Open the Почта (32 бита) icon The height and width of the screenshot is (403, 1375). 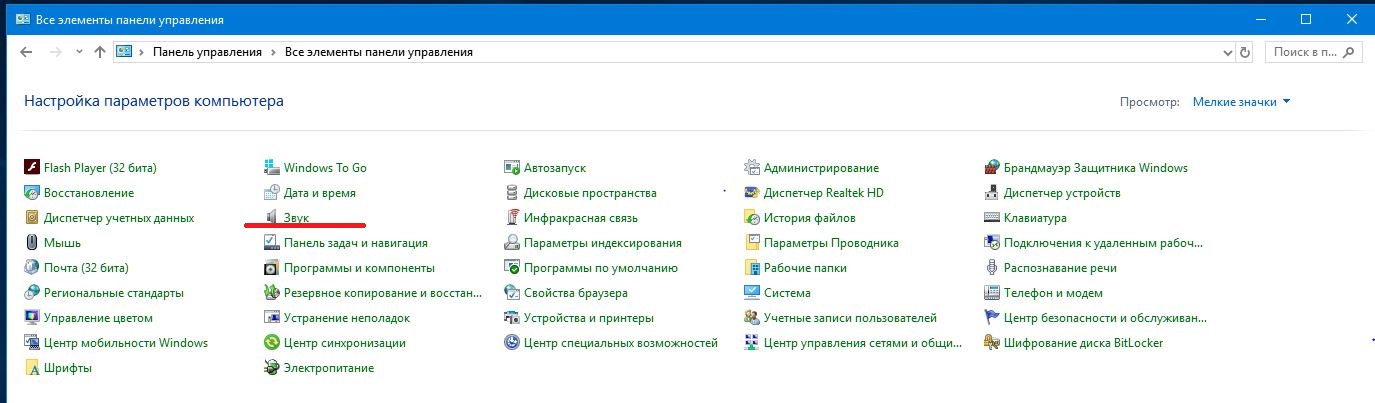pos(32,268)
